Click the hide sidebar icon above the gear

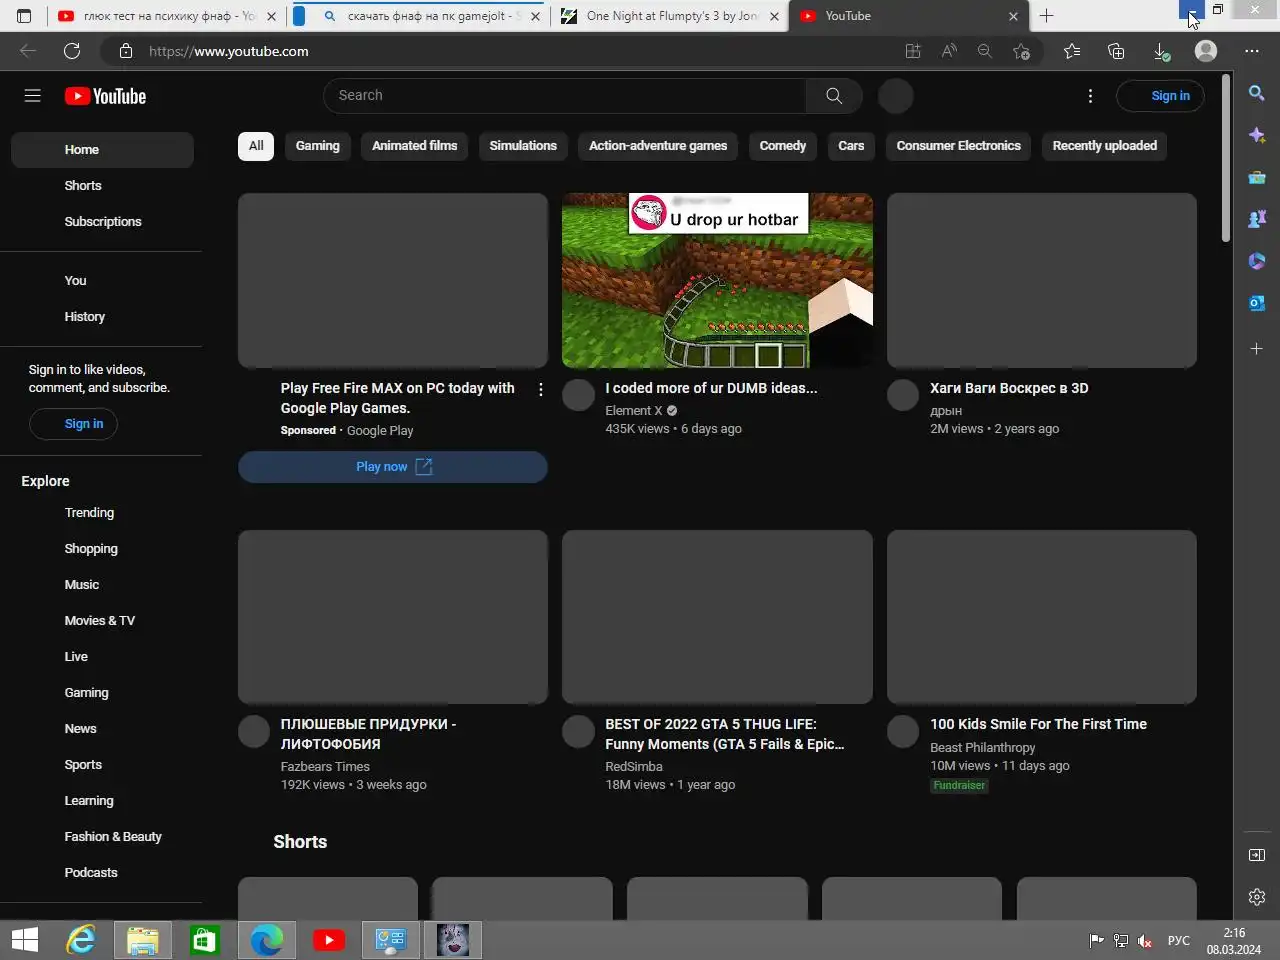pyautogui.click(x=1257, y=855)
